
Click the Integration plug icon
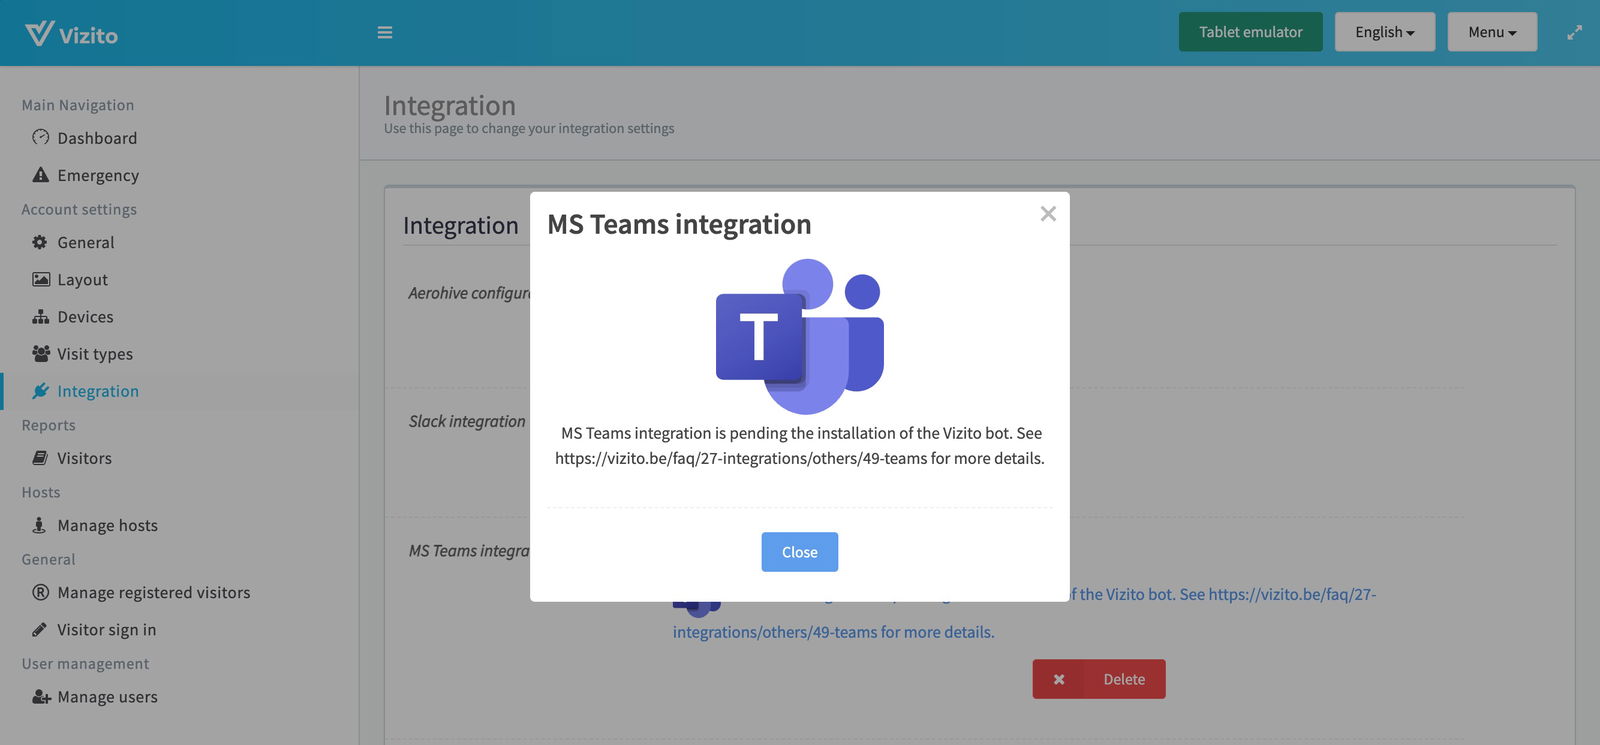(x=40, y=391)
